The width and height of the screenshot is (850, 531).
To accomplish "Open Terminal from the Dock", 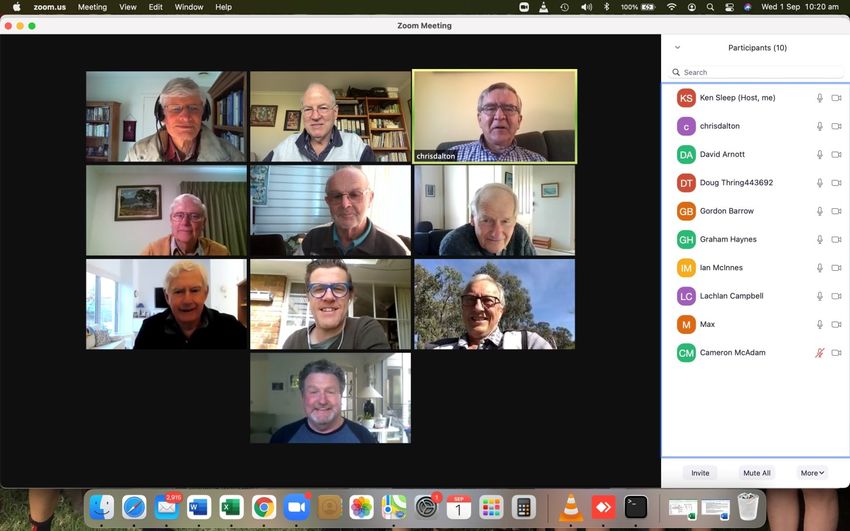I will click(636, 507).
